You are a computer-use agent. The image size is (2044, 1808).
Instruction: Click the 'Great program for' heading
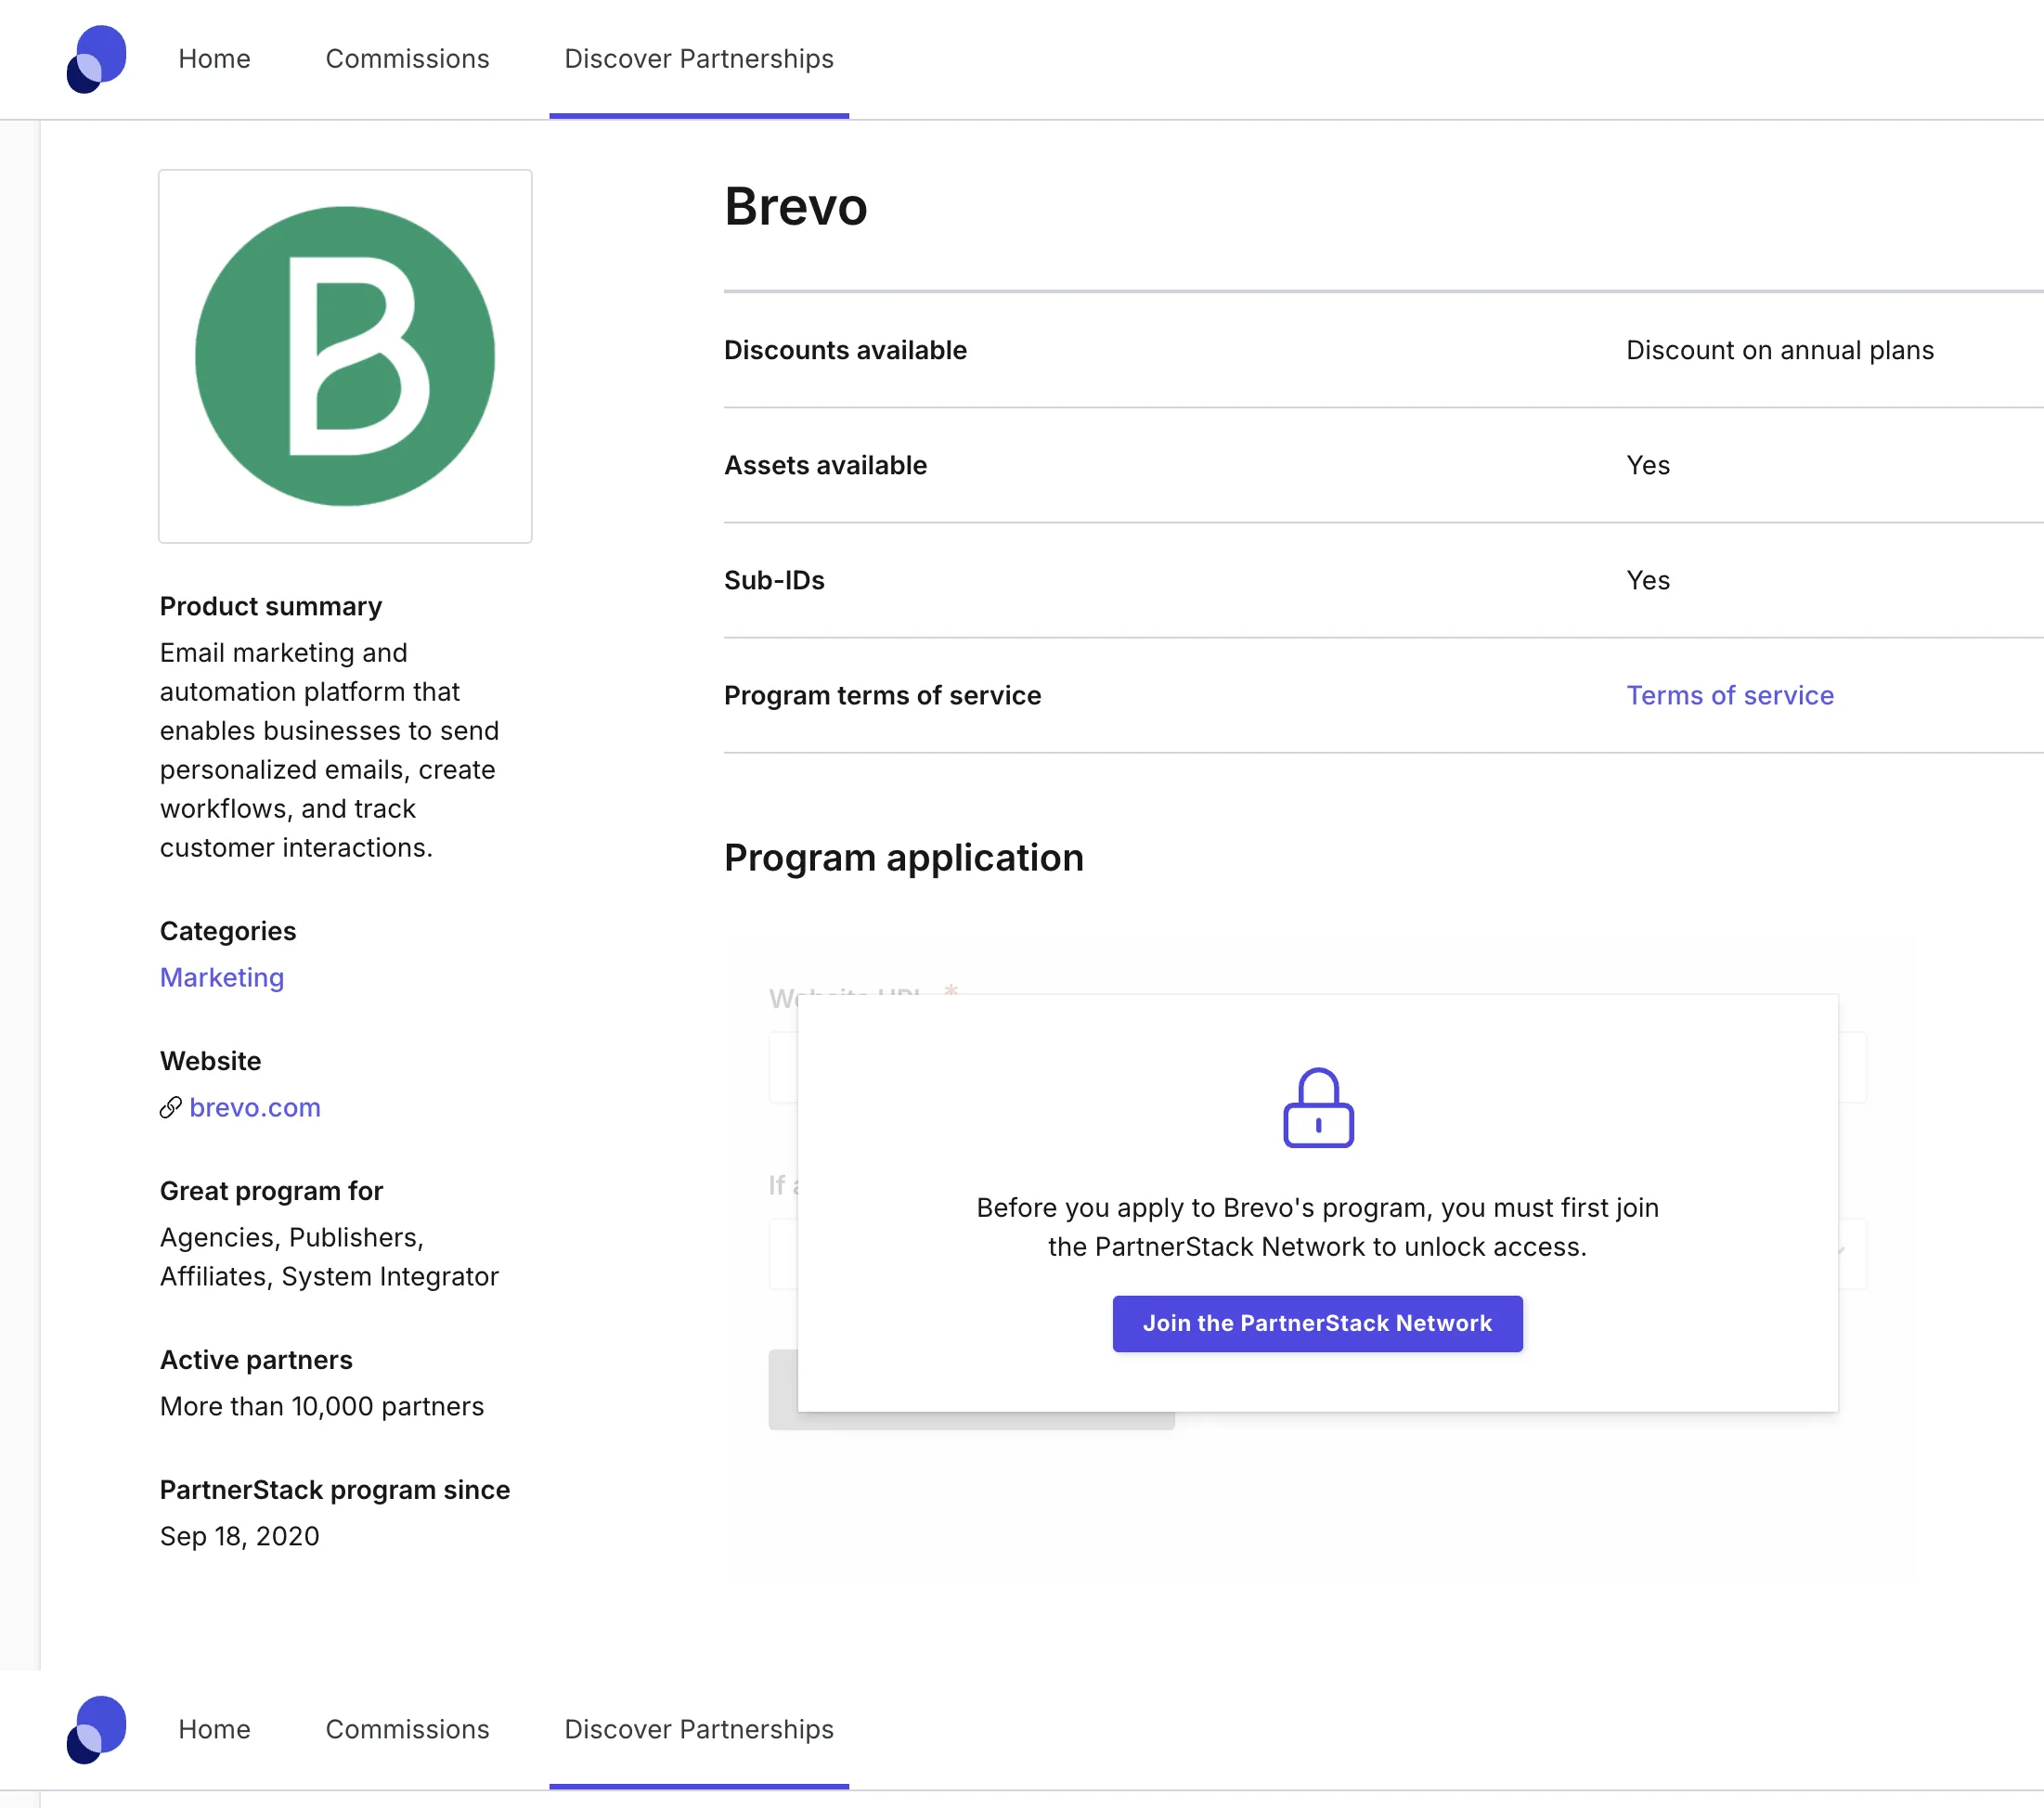point(271,1191)
